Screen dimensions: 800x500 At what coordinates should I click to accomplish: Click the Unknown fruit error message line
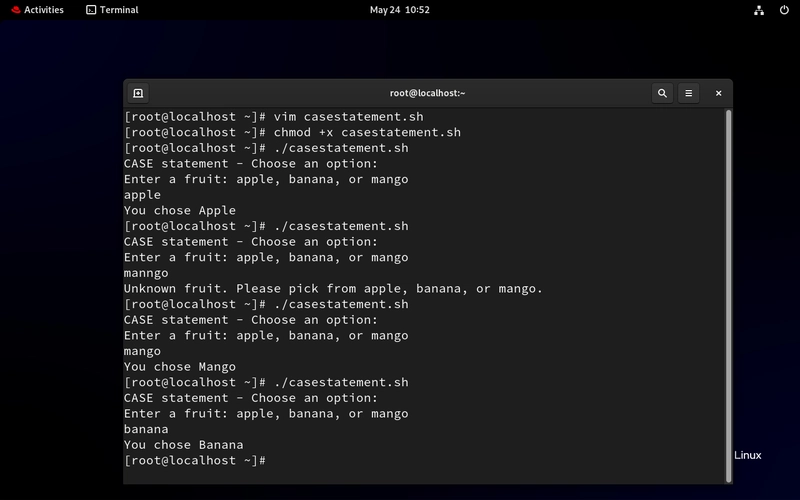[x=333, y=289]
